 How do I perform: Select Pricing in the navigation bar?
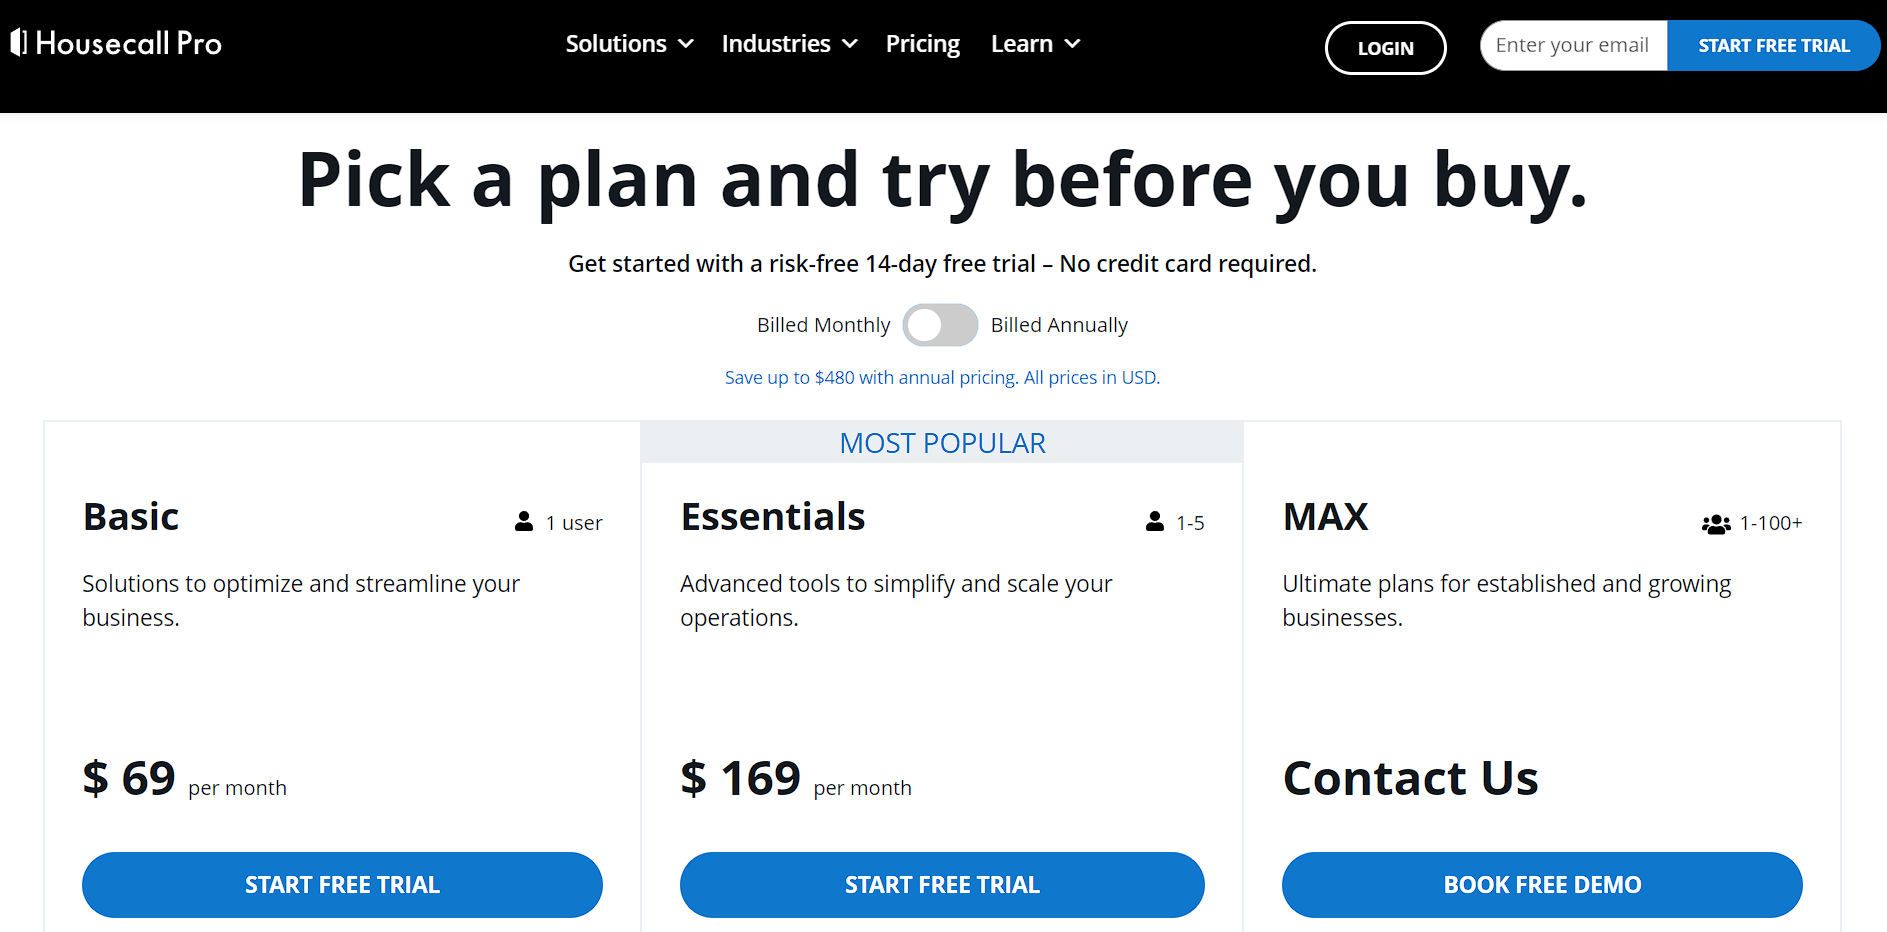point(922,43)
